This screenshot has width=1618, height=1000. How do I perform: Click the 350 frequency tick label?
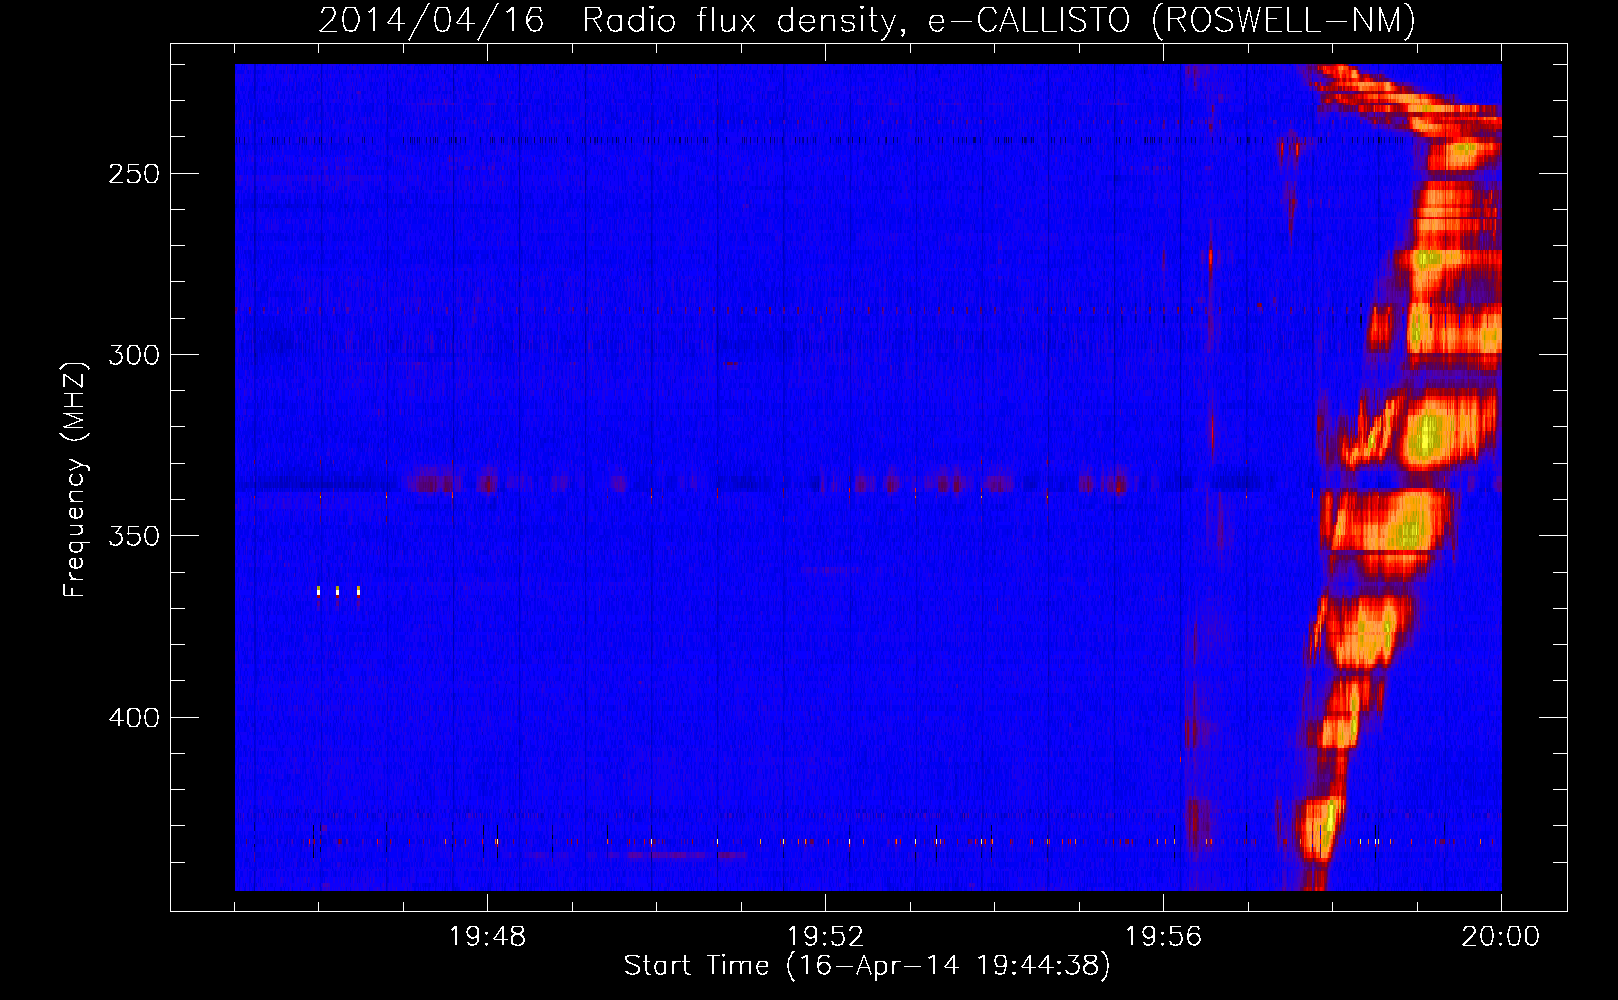tap(134, 536)
